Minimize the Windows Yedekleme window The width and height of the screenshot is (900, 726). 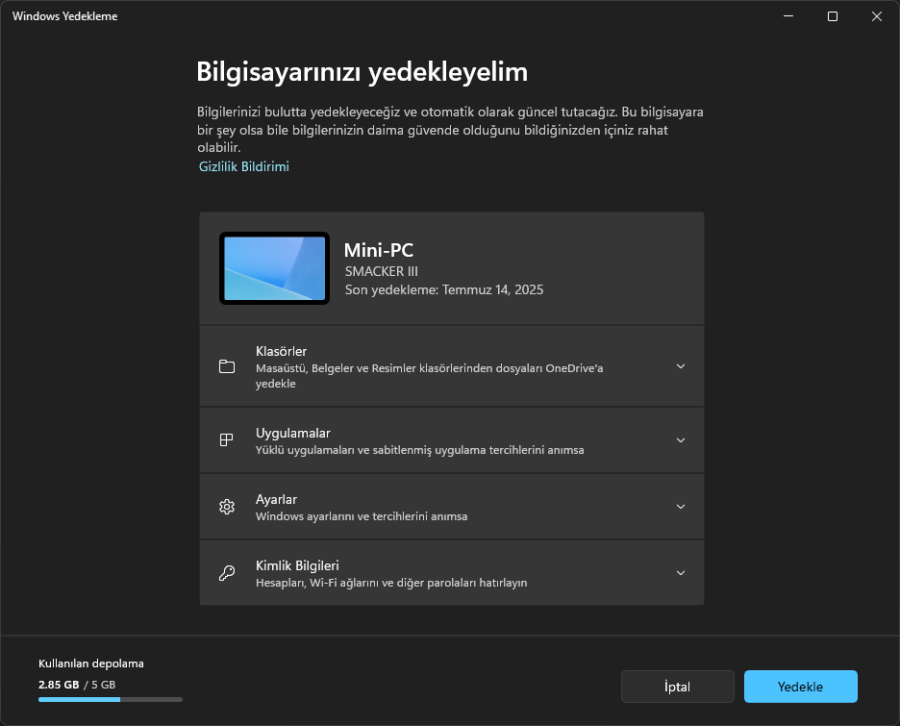tap(788, 16)
